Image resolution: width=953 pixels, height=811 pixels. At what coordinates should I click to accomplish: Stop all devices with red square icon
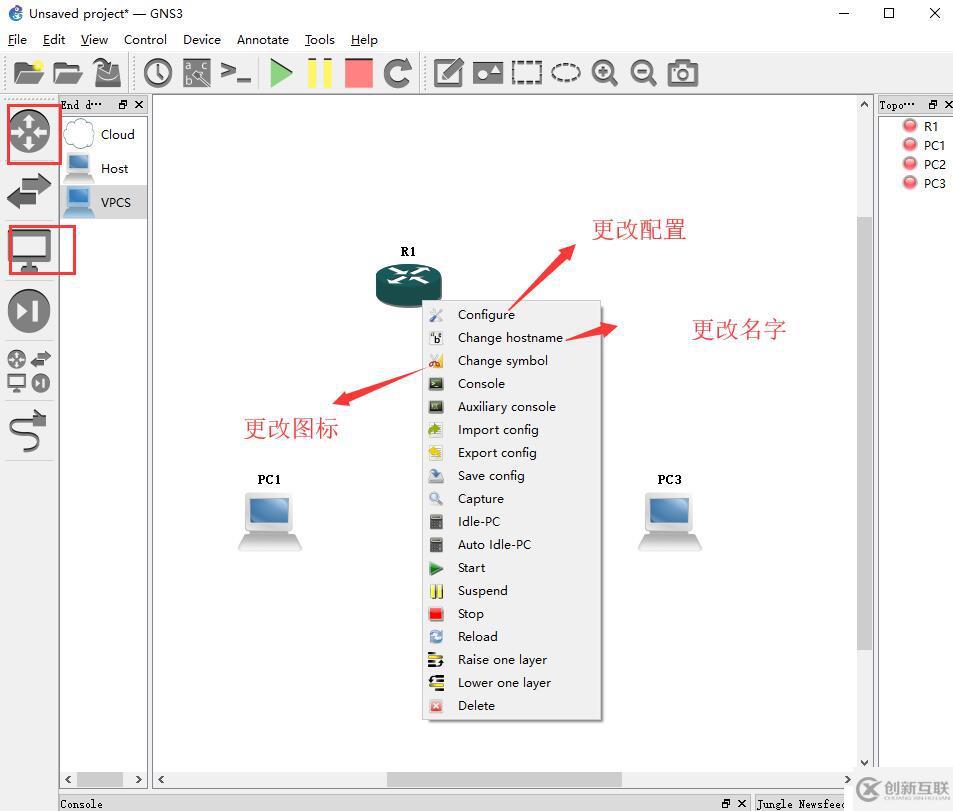point(359,73)
